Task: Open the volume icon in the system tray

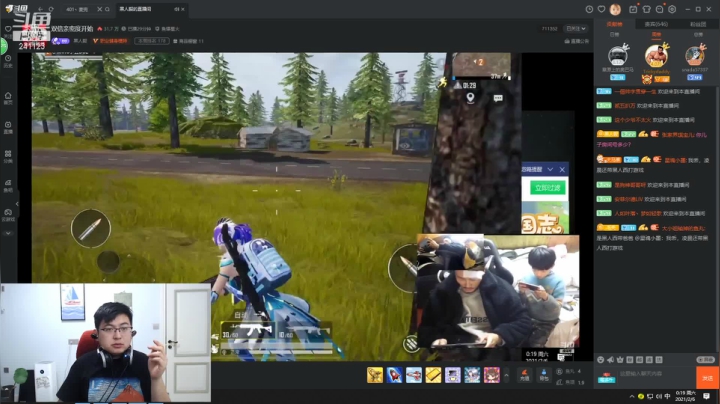Action: 659,396
